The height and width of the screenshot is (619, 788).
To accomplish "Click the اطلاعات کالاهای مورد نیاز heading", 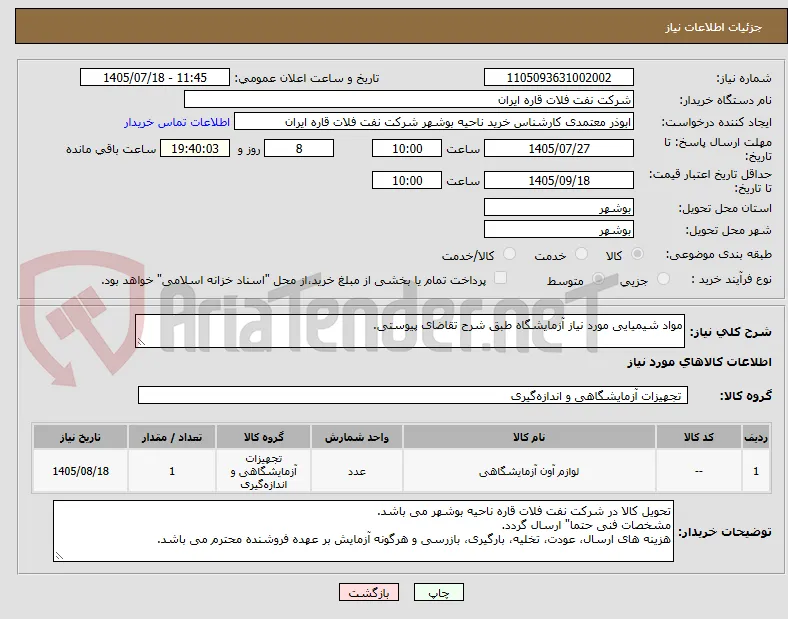I will 699,362.
